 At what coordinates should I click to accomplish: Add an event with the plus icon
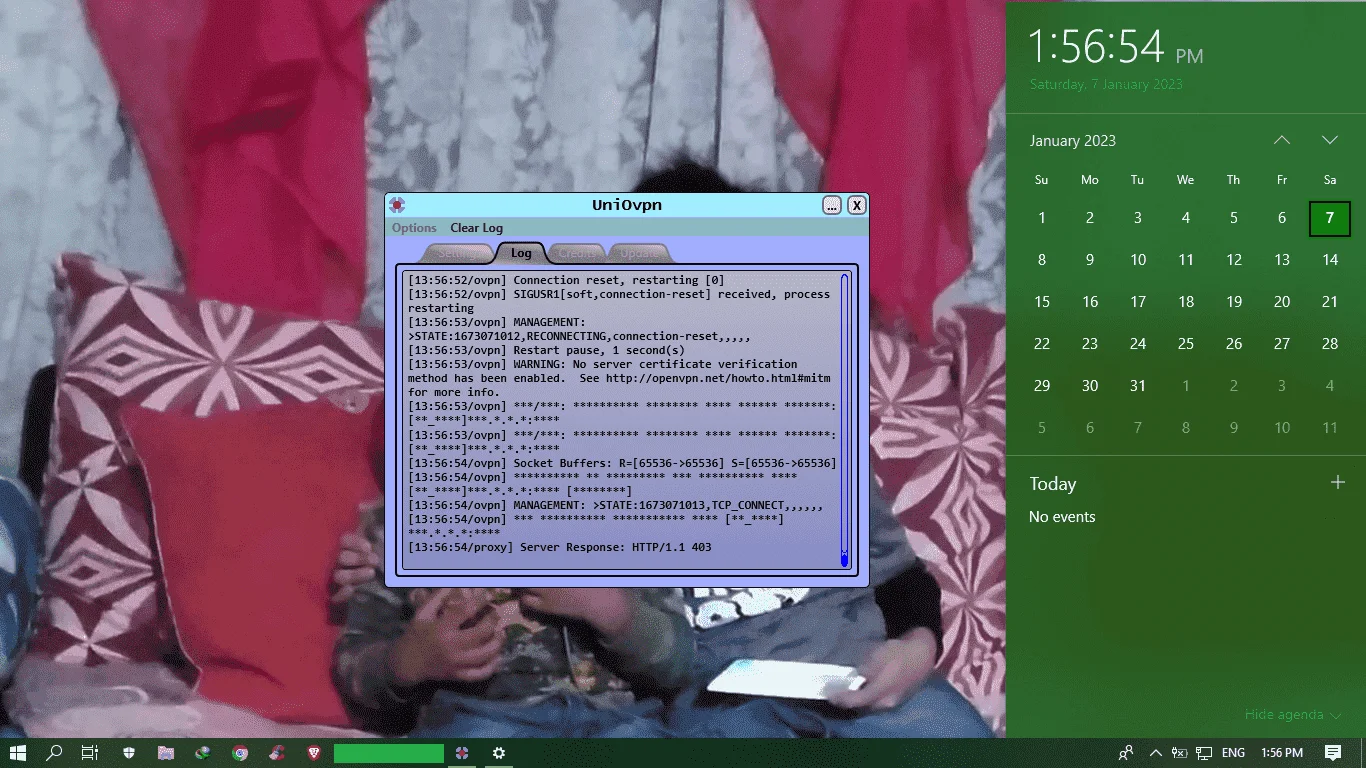pos(1338,483)
